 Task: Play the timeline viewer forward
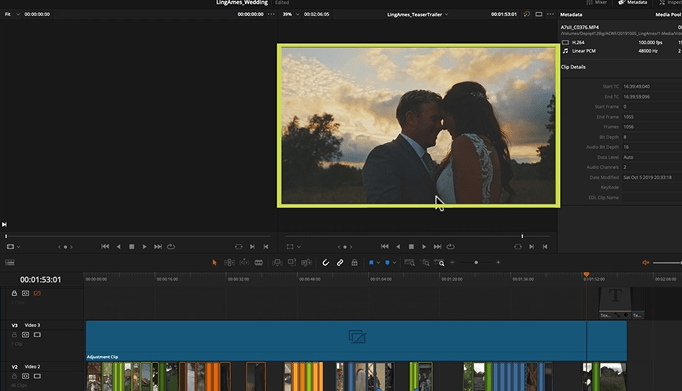[x=424, y=247]
